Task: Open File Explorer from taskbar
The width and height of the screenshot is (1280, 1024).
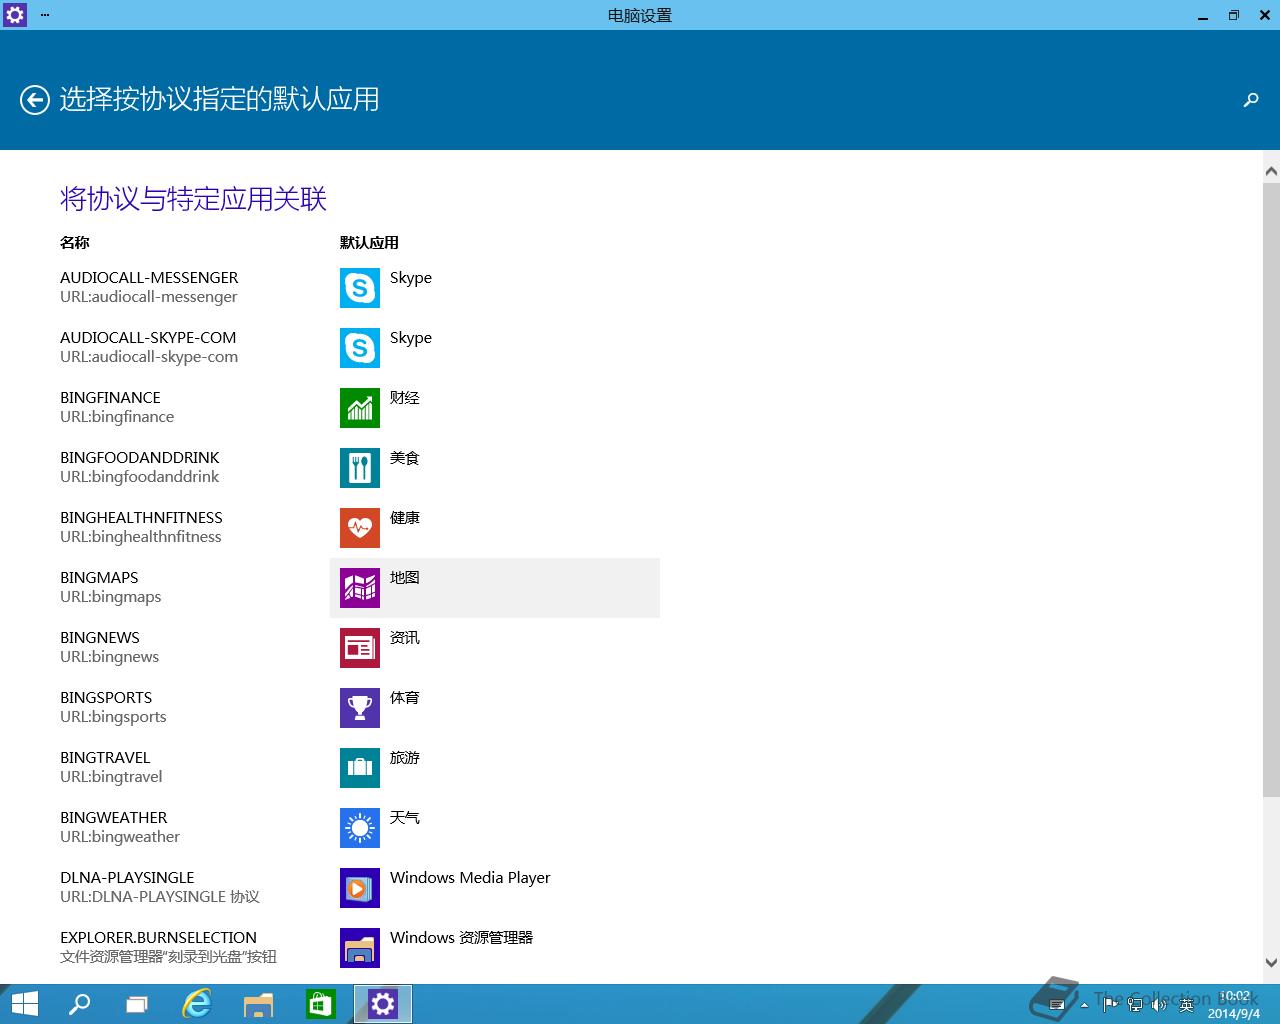Action: 259,1004
